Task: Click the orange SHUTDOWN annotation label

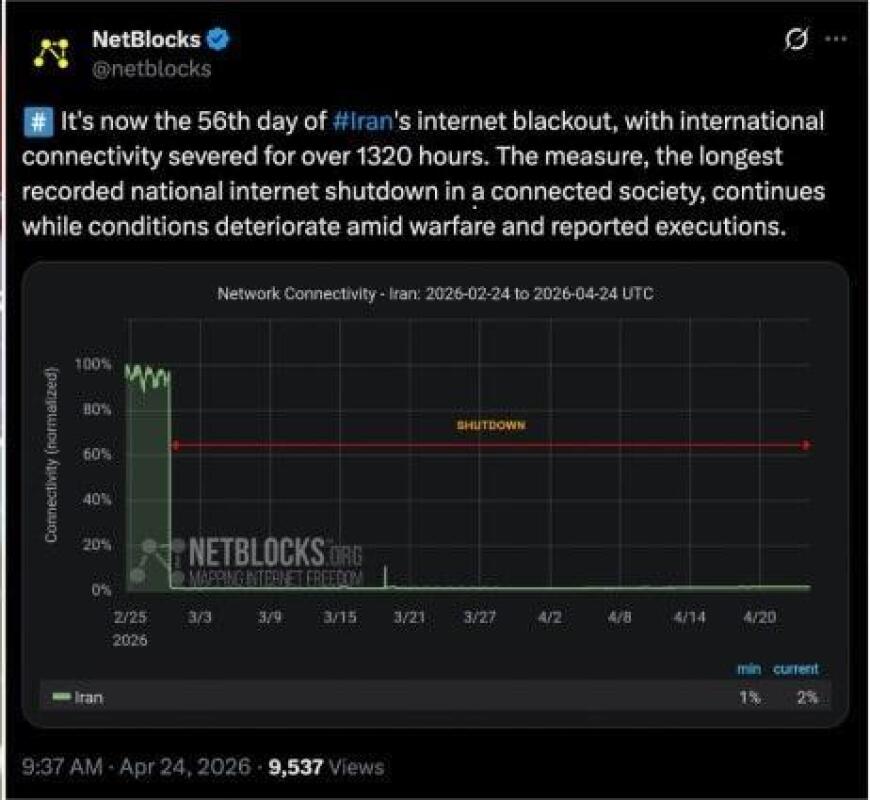Action: (491, 425)
